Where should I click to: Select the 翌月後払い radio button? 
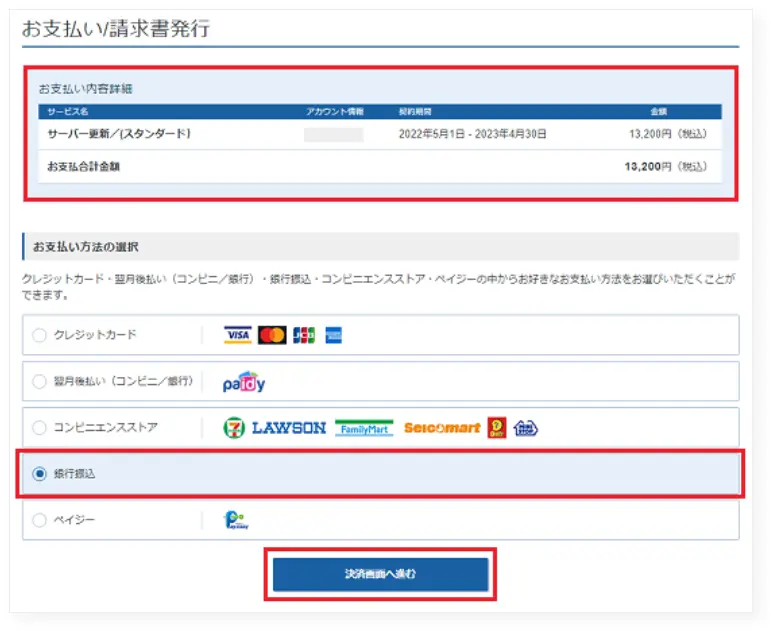coord(39,381)
